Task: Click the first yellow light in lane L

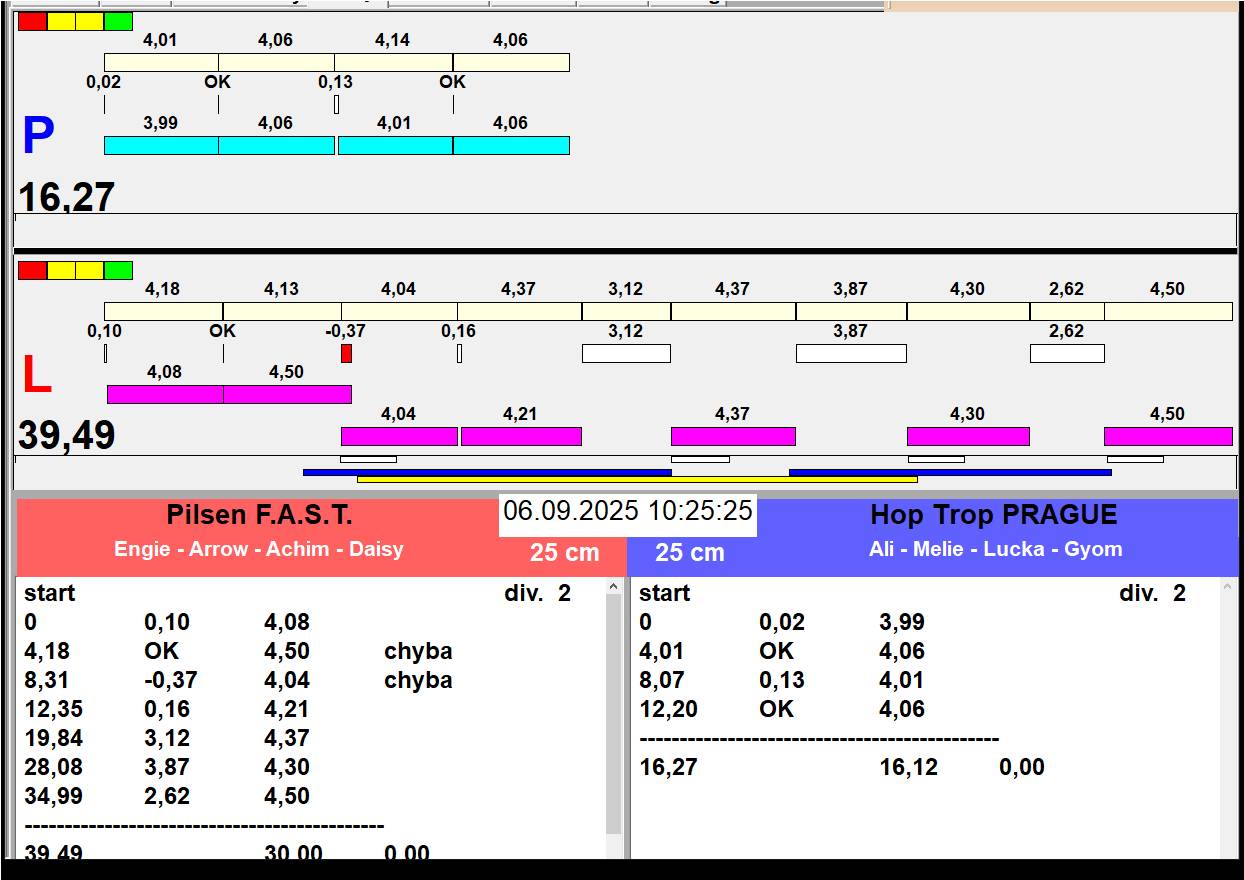Action: pyautogui.click(x=61, y=270)
